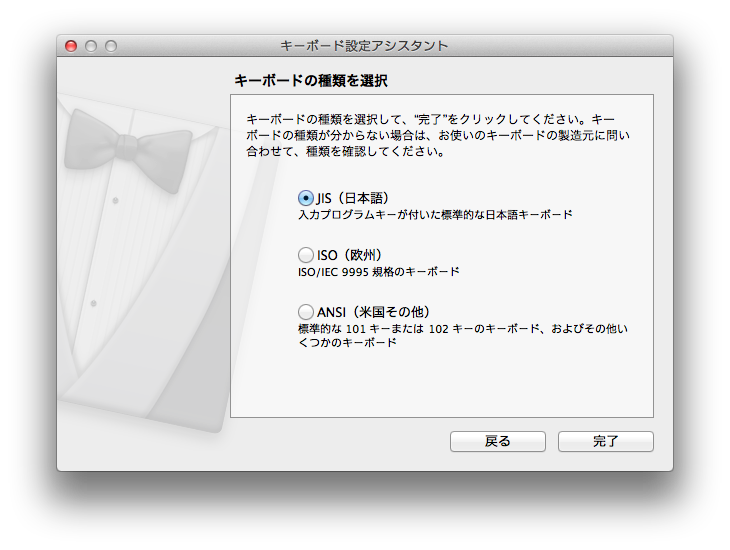Viewport: 730px width, 550px height.
Task: Click the text ISO/IEC 9995 規格のキーボード
Action: (x=379, y=272)
